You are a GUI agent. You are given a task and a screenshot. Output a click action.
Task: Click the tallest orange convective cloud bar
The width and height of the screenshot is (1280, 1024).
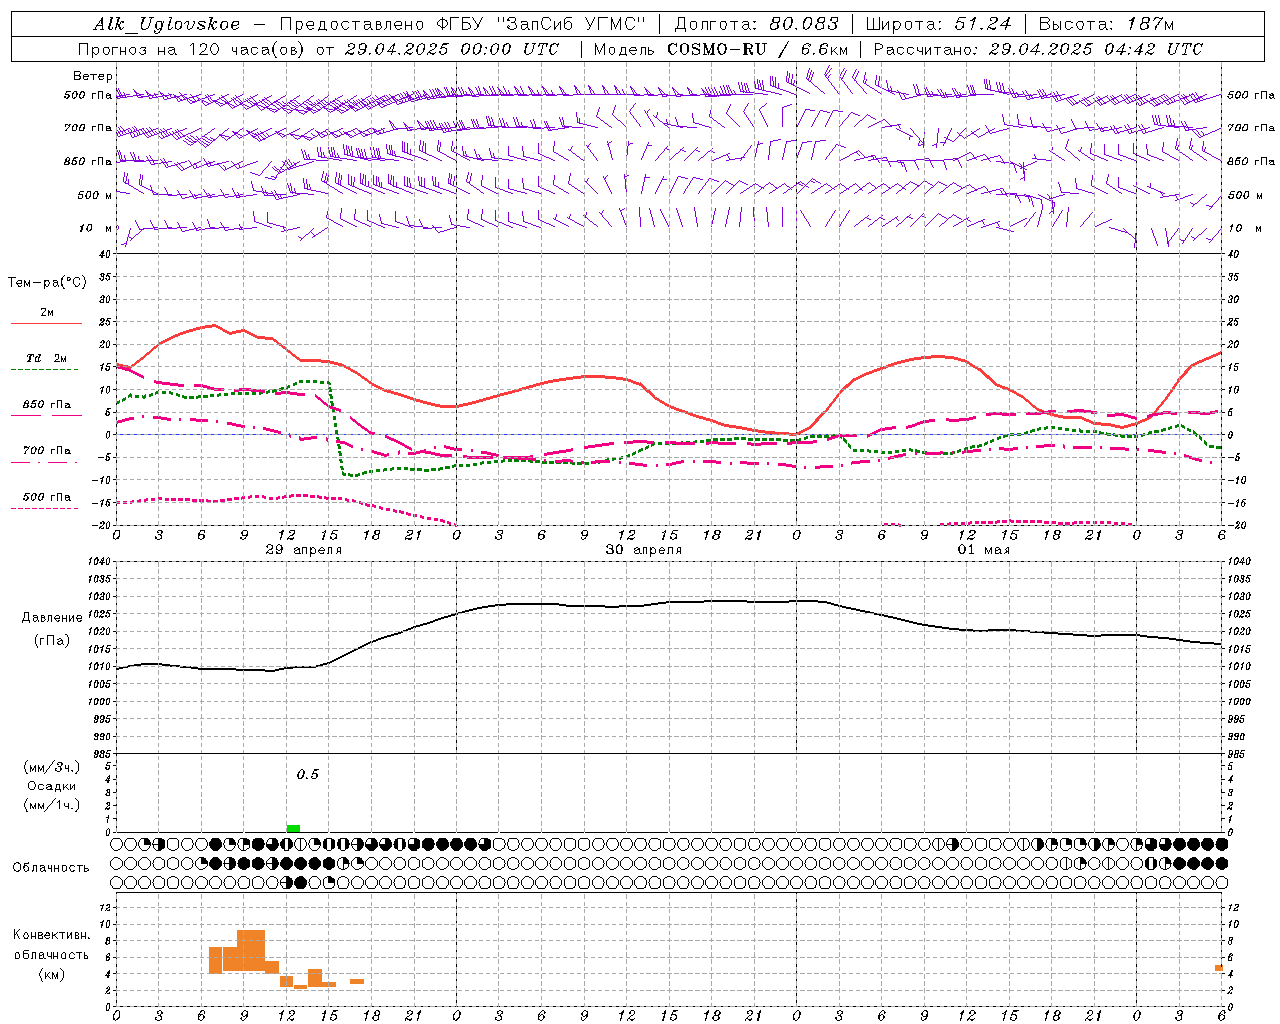[251, 951]
